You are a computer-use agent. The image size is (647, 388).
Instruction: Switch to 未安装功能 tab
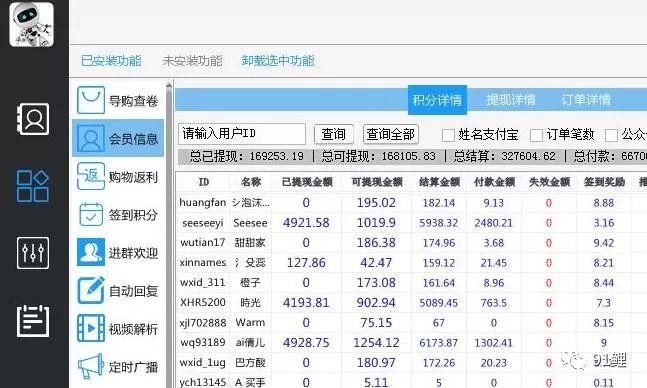192,61
